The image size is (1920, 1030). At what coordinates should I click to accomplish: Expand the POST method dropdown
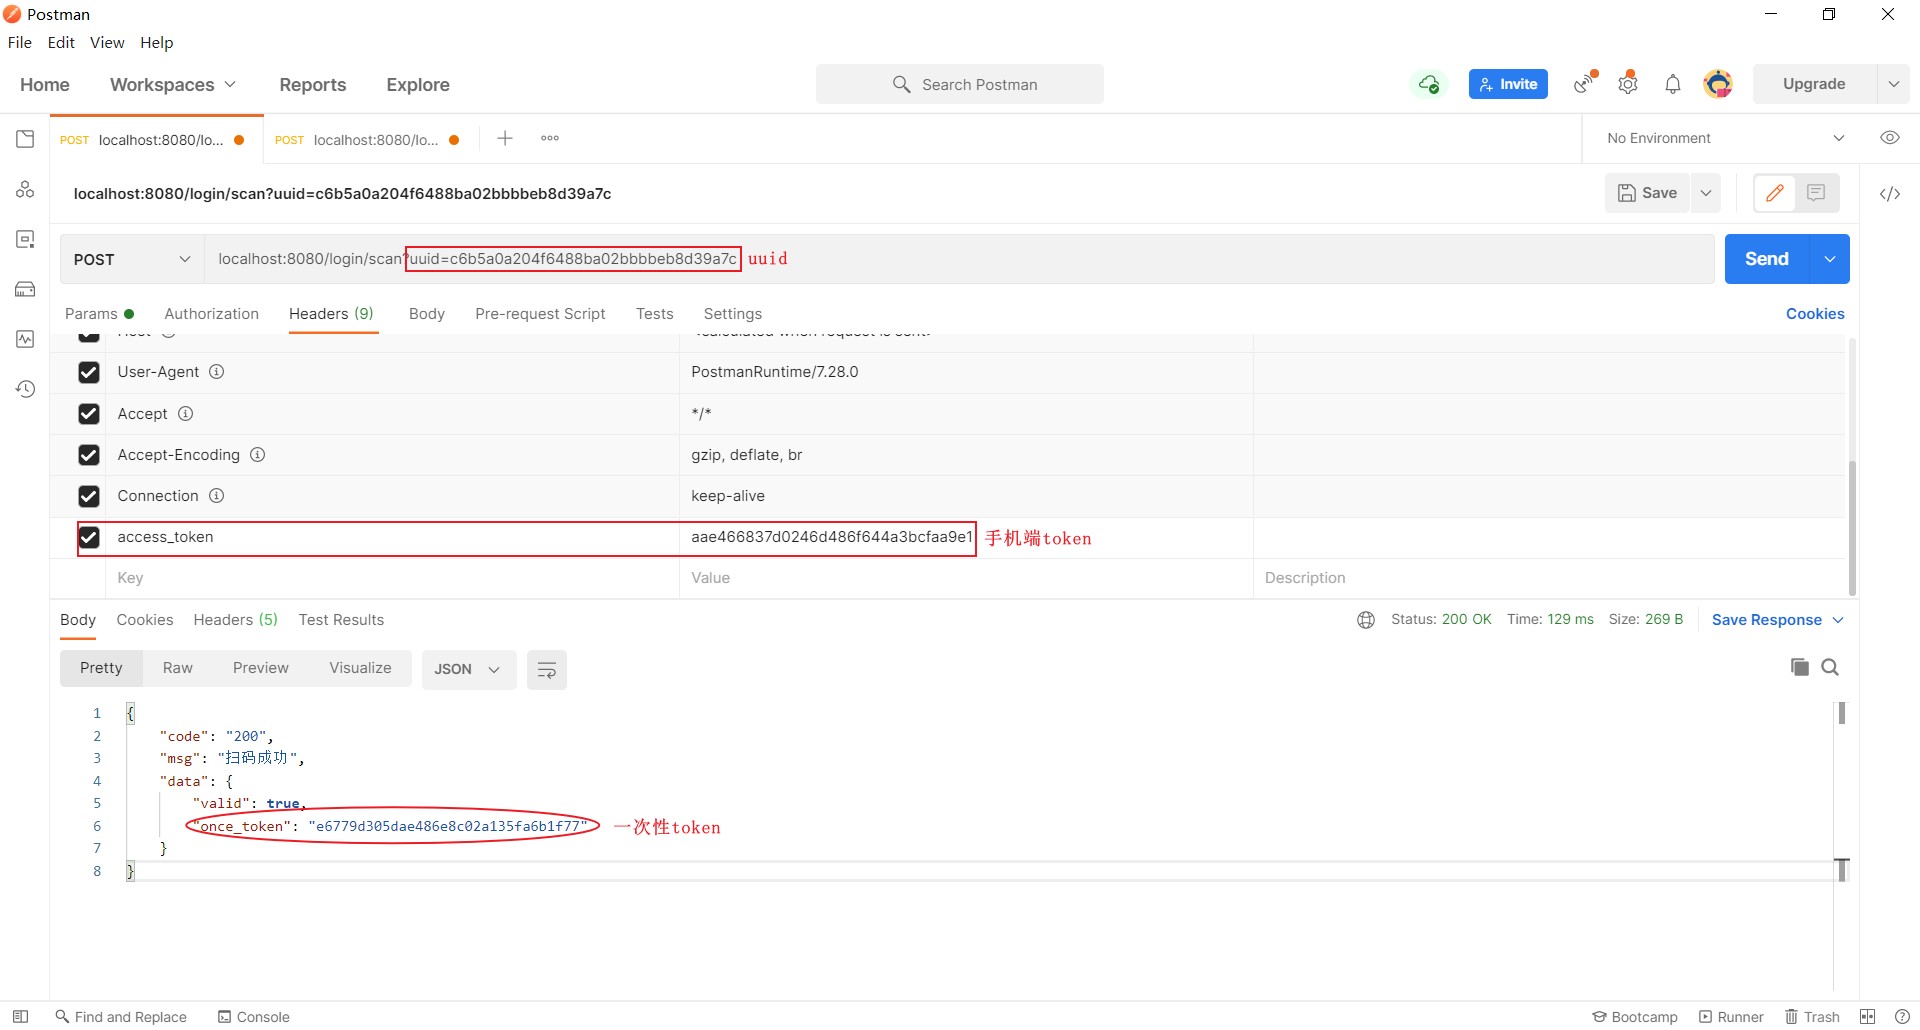(x=132, y=260)
